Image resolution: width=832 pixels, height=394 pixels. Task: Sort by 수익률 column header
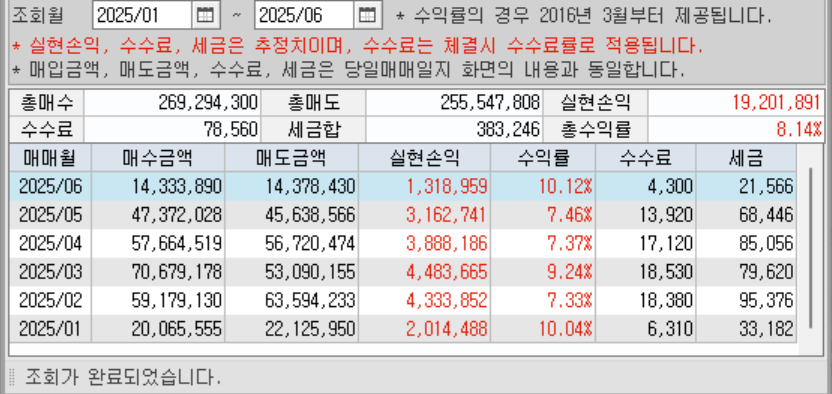(543, 157)
